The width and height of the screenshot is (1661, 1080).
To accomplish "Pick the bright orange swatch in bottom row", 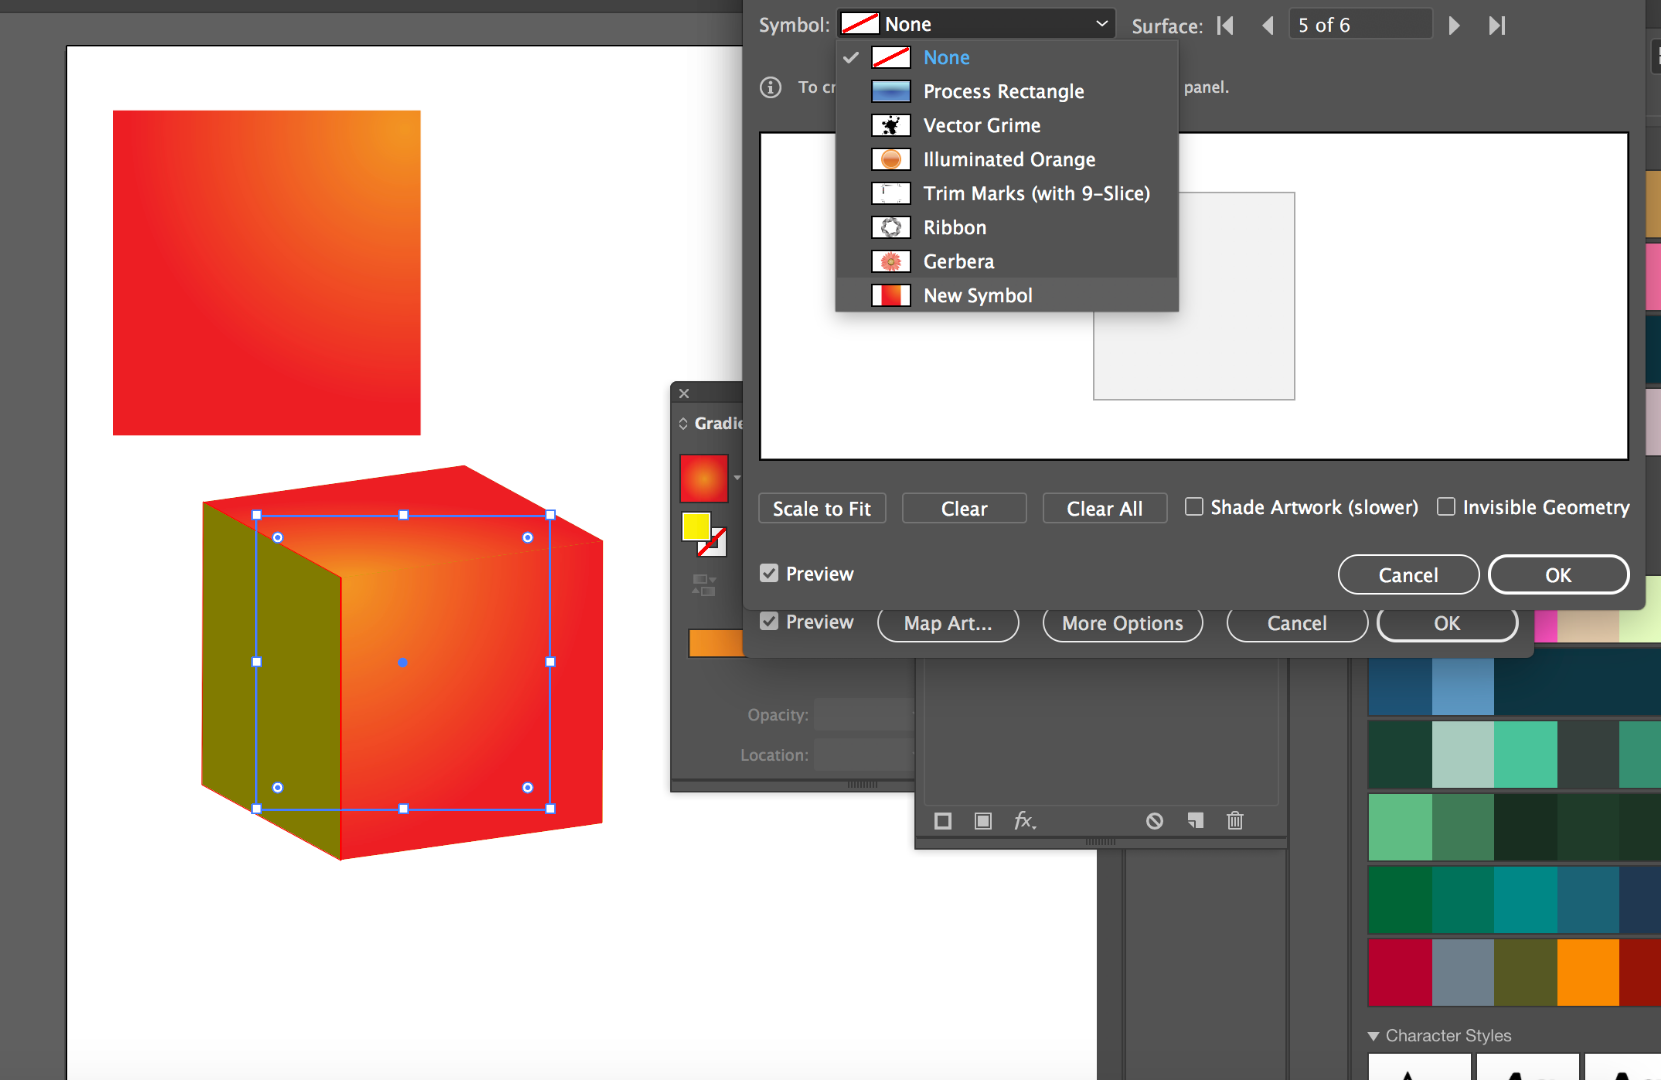I will pyautogui.click(x=1588, y=972).
